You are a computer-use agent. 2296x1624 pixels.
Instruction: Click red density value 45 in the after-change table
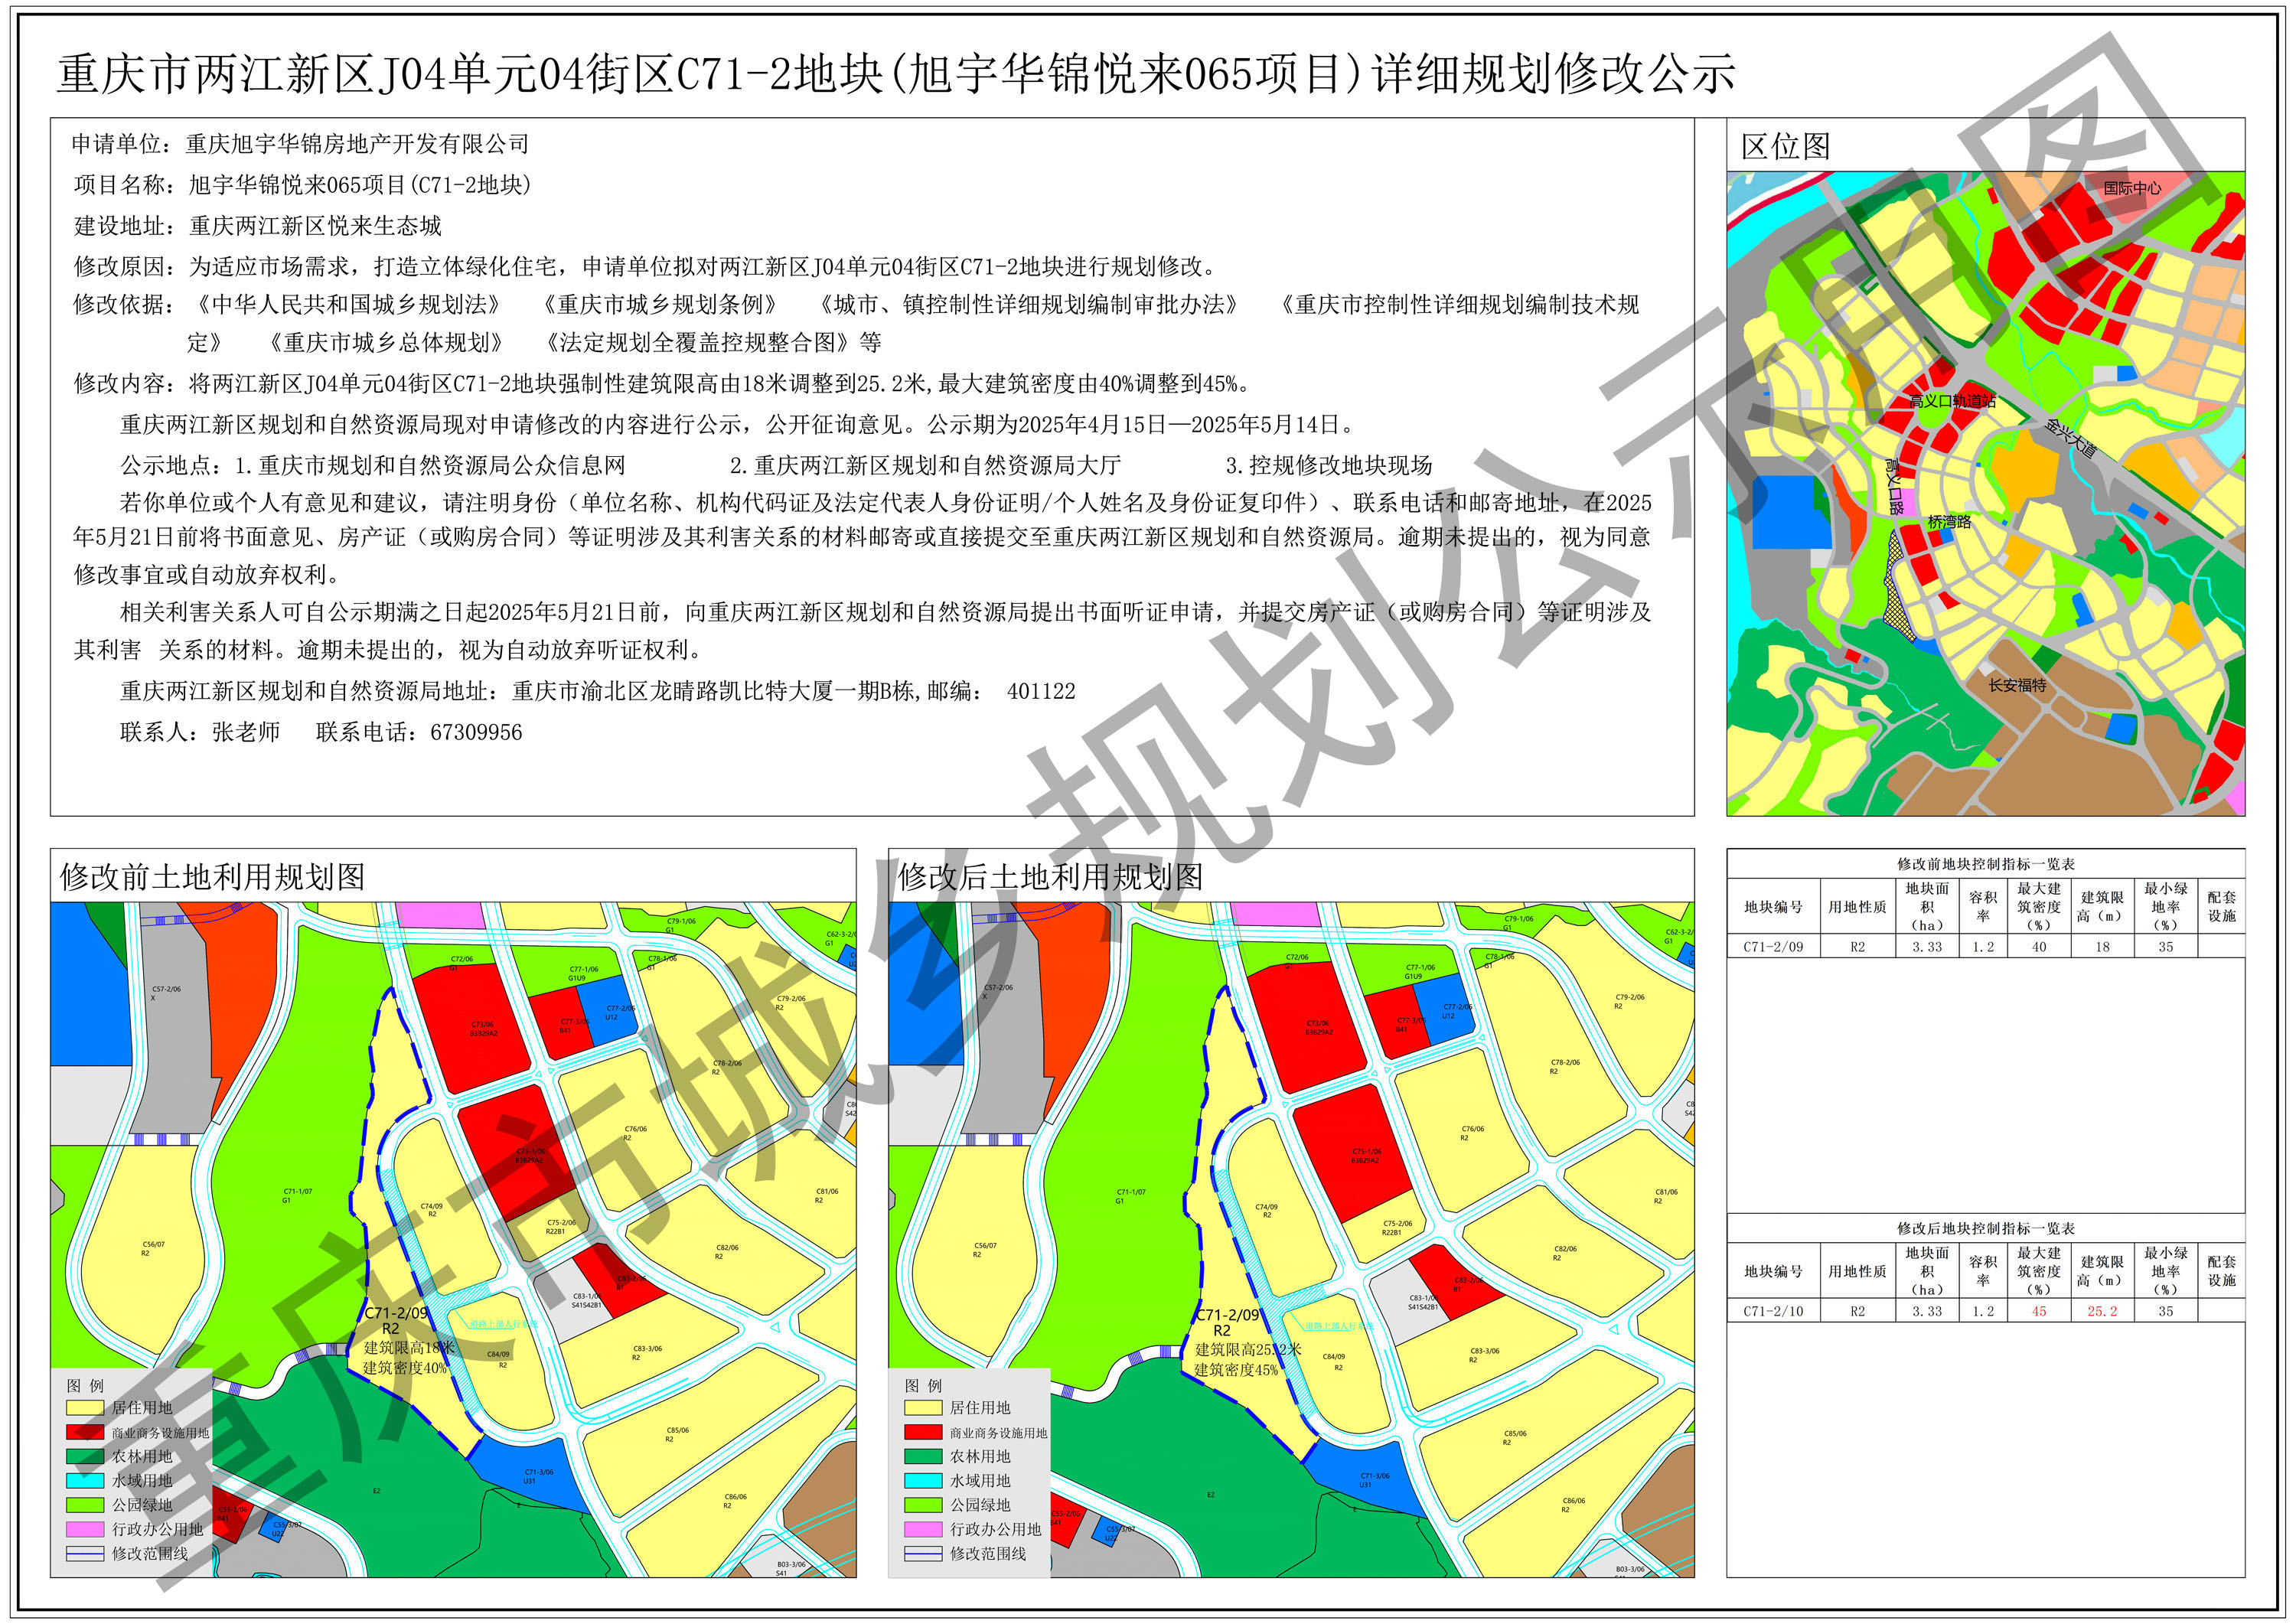pyautogui.click(x=2038, y=1312)
